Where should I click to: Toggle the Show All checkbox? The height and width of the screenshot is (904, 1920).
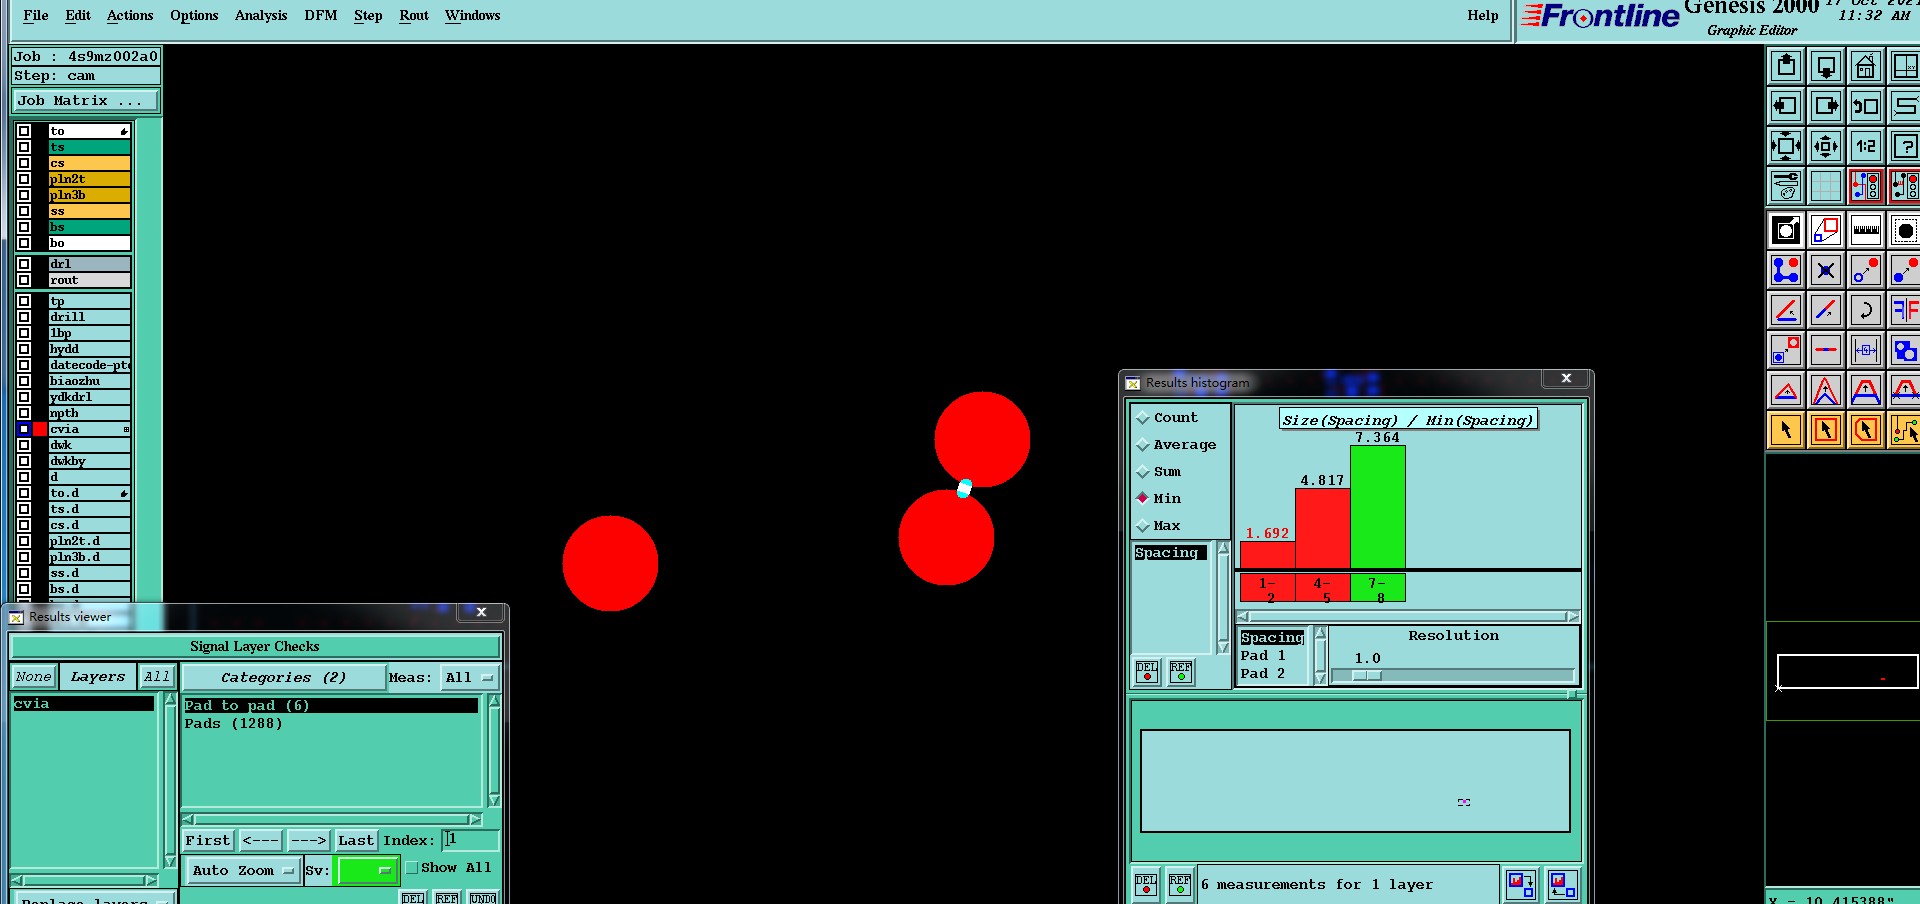pyautogui.click(x=412, y=868)
